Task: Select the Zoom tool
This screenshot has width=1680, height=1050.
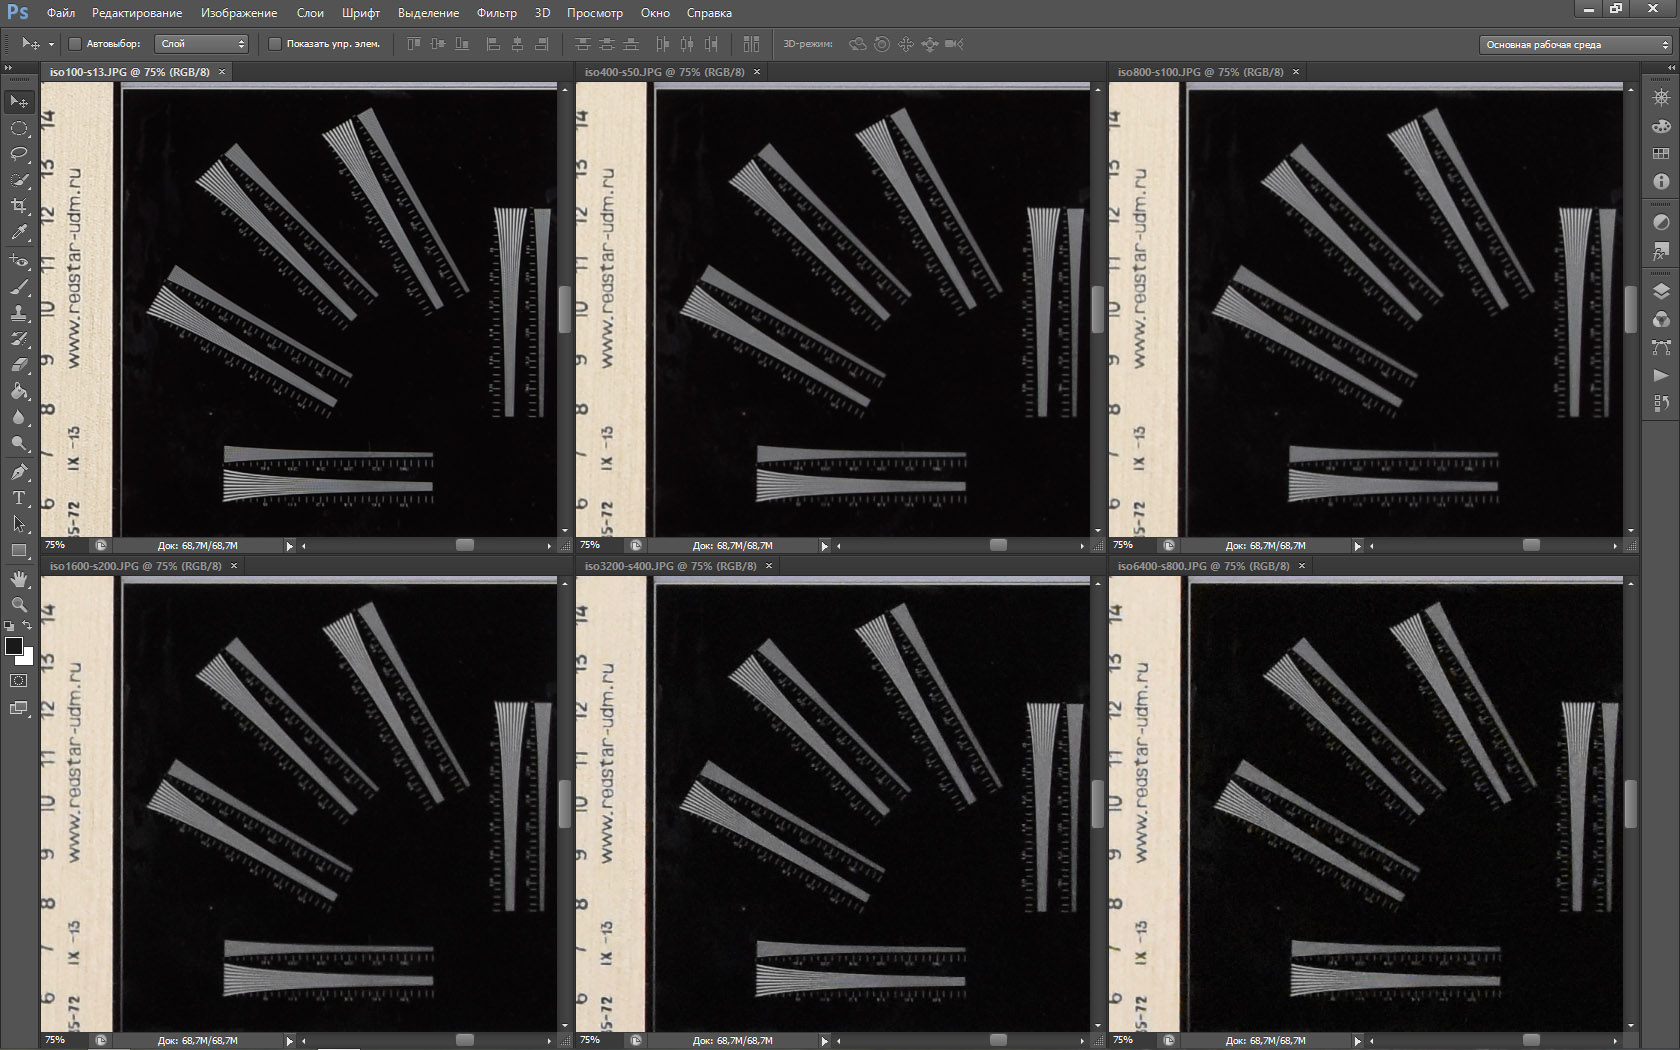Action: tap(19, 605)
